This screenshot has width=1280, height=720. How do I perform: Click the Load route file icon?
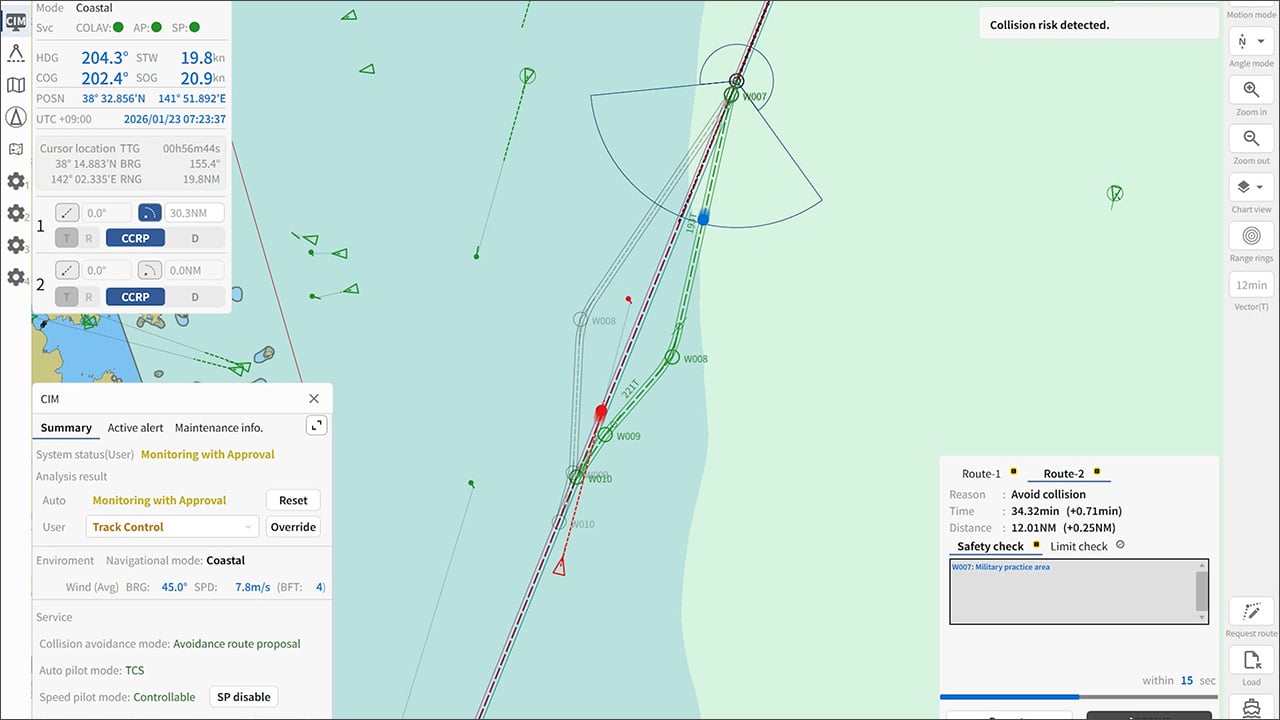point(1250,660)
